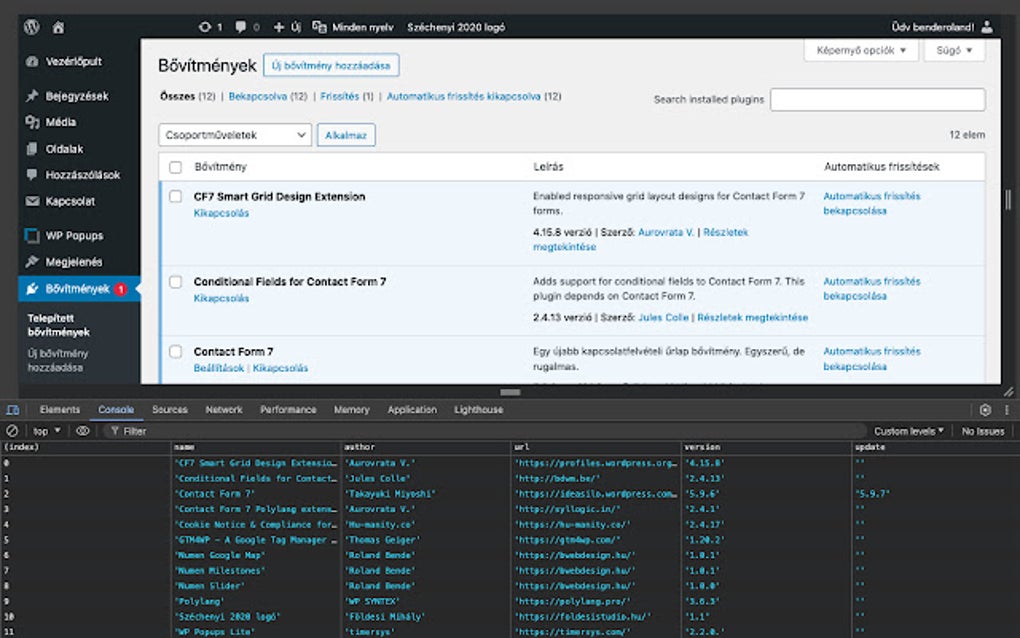Click the Új bővítmény hozzáadása button
The height and width of the screenshot is (638, 1020).
331,64
